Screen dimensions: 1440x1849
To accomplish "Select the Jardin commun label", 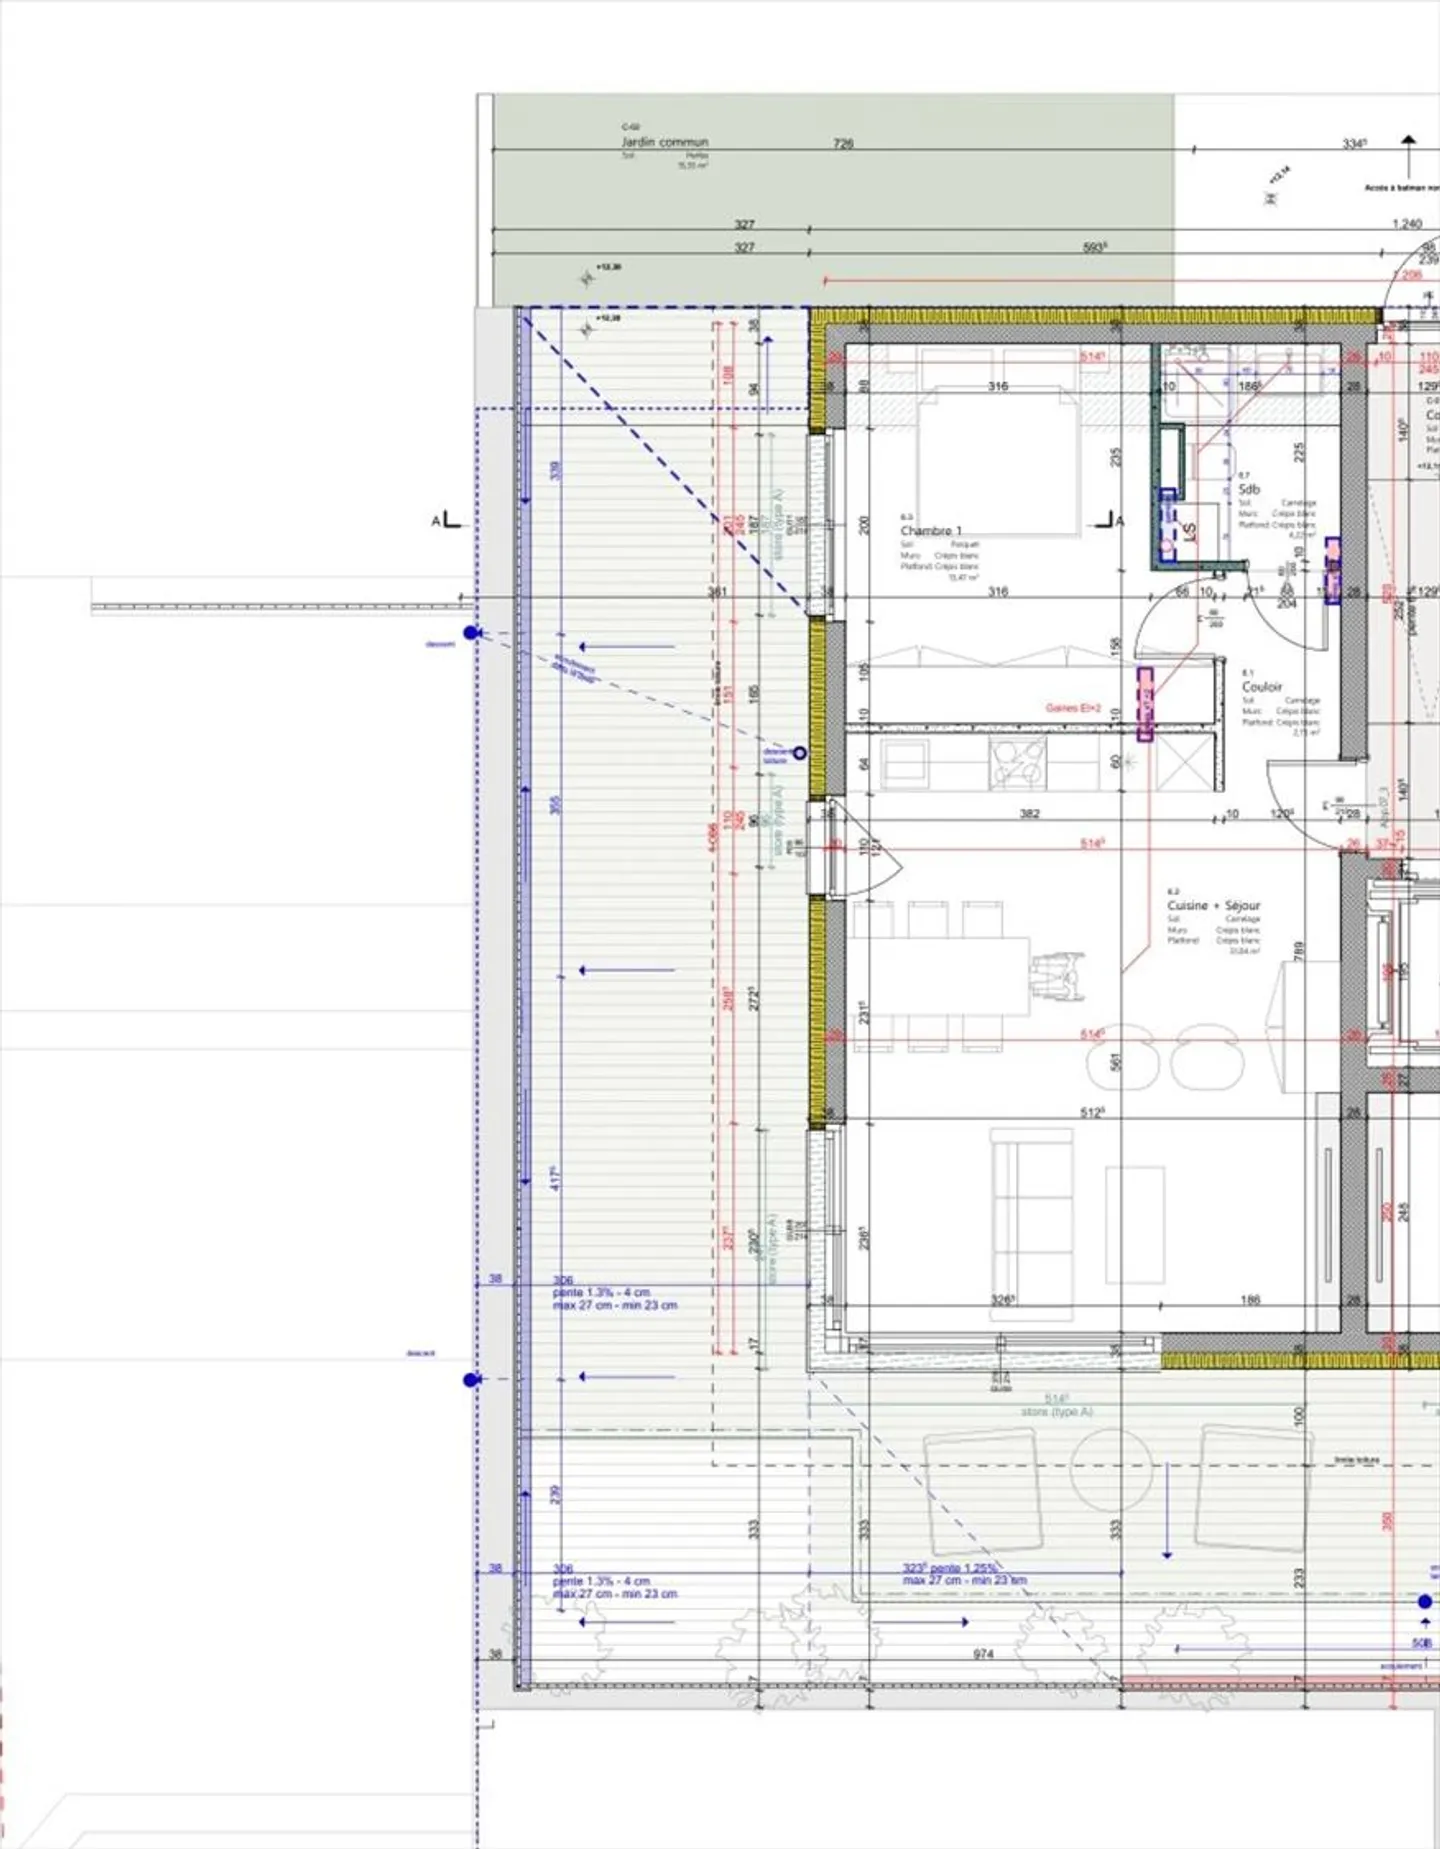I will [664, 142].
